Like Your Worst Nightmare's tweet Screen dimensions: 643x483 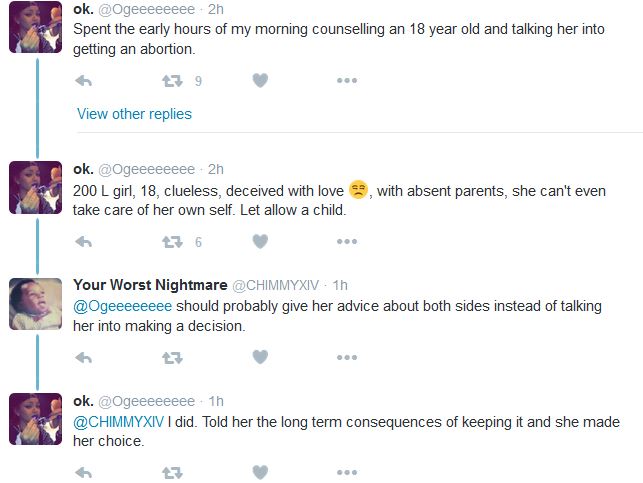[260, 357]
